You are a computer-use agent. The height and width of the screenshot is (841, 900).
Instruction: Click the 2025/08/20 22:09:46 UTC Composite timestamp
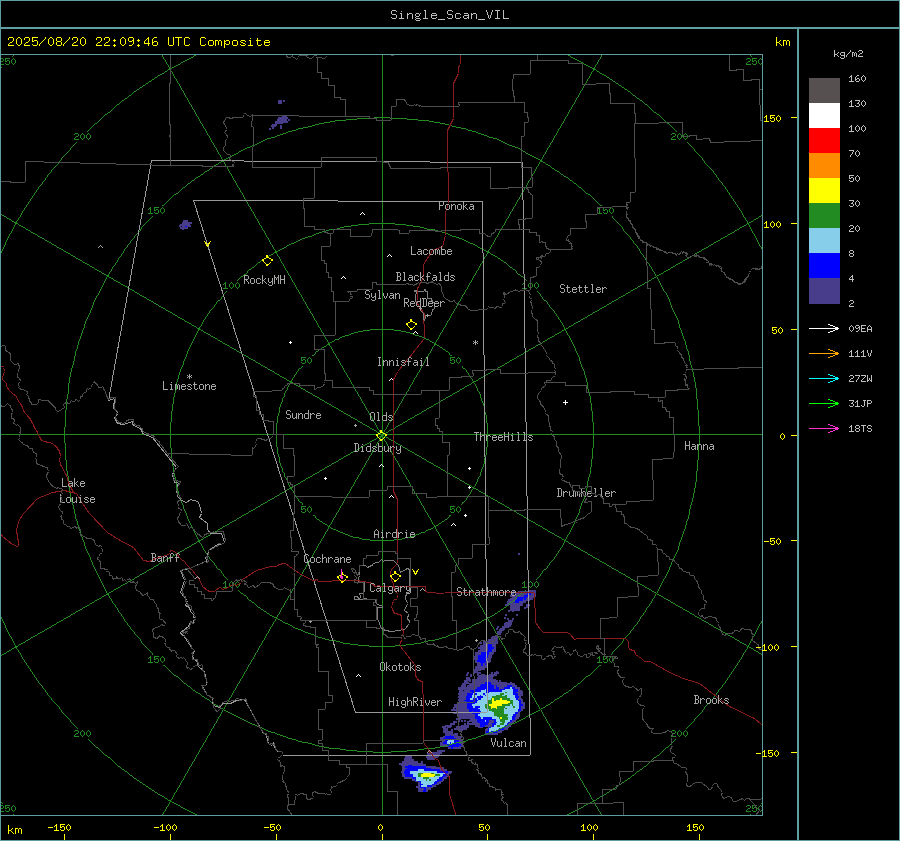coord(138,42)
